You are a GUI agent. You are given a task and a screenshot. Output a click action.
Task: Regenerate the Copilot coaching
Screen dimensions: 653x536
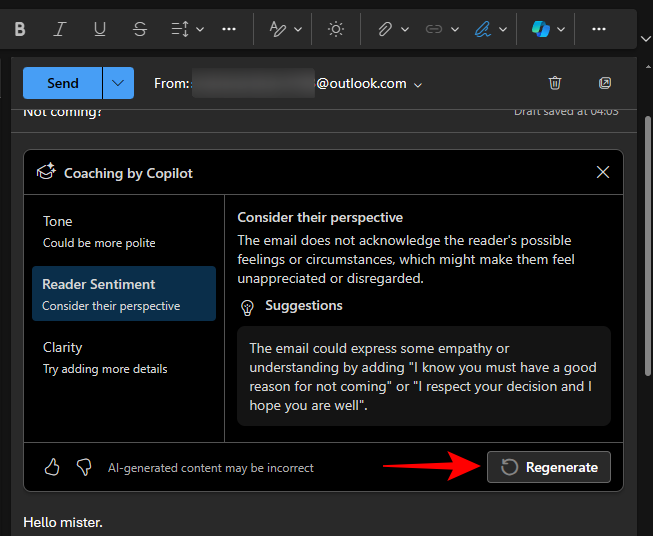coord(548,467)
